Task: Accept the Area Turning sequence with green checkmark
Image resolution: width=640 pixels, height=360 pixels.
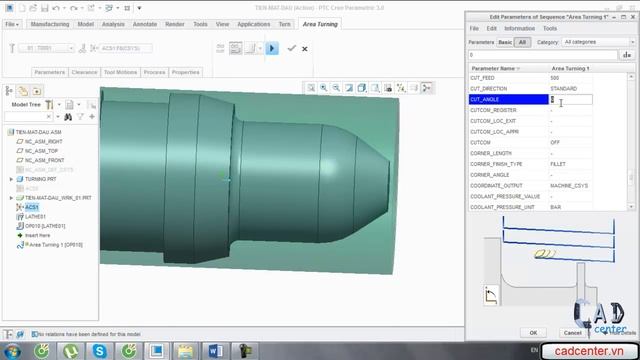Action: (291, 48)
